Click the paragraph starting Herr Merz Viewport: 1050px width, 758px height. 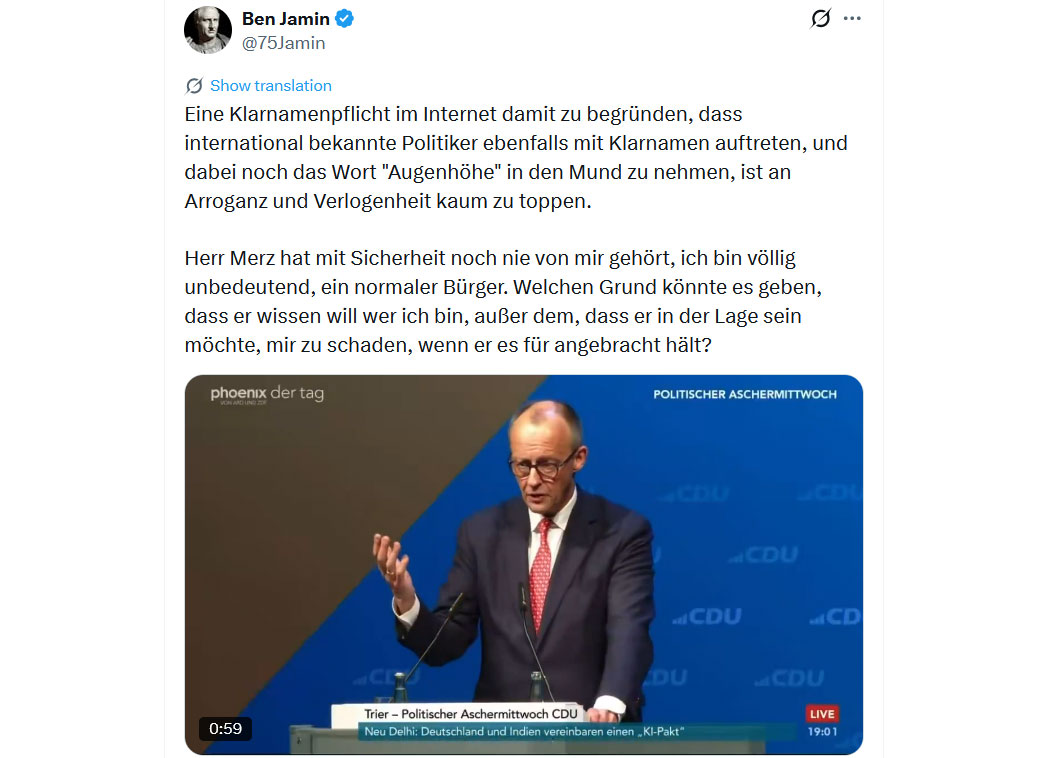(503, 301)
